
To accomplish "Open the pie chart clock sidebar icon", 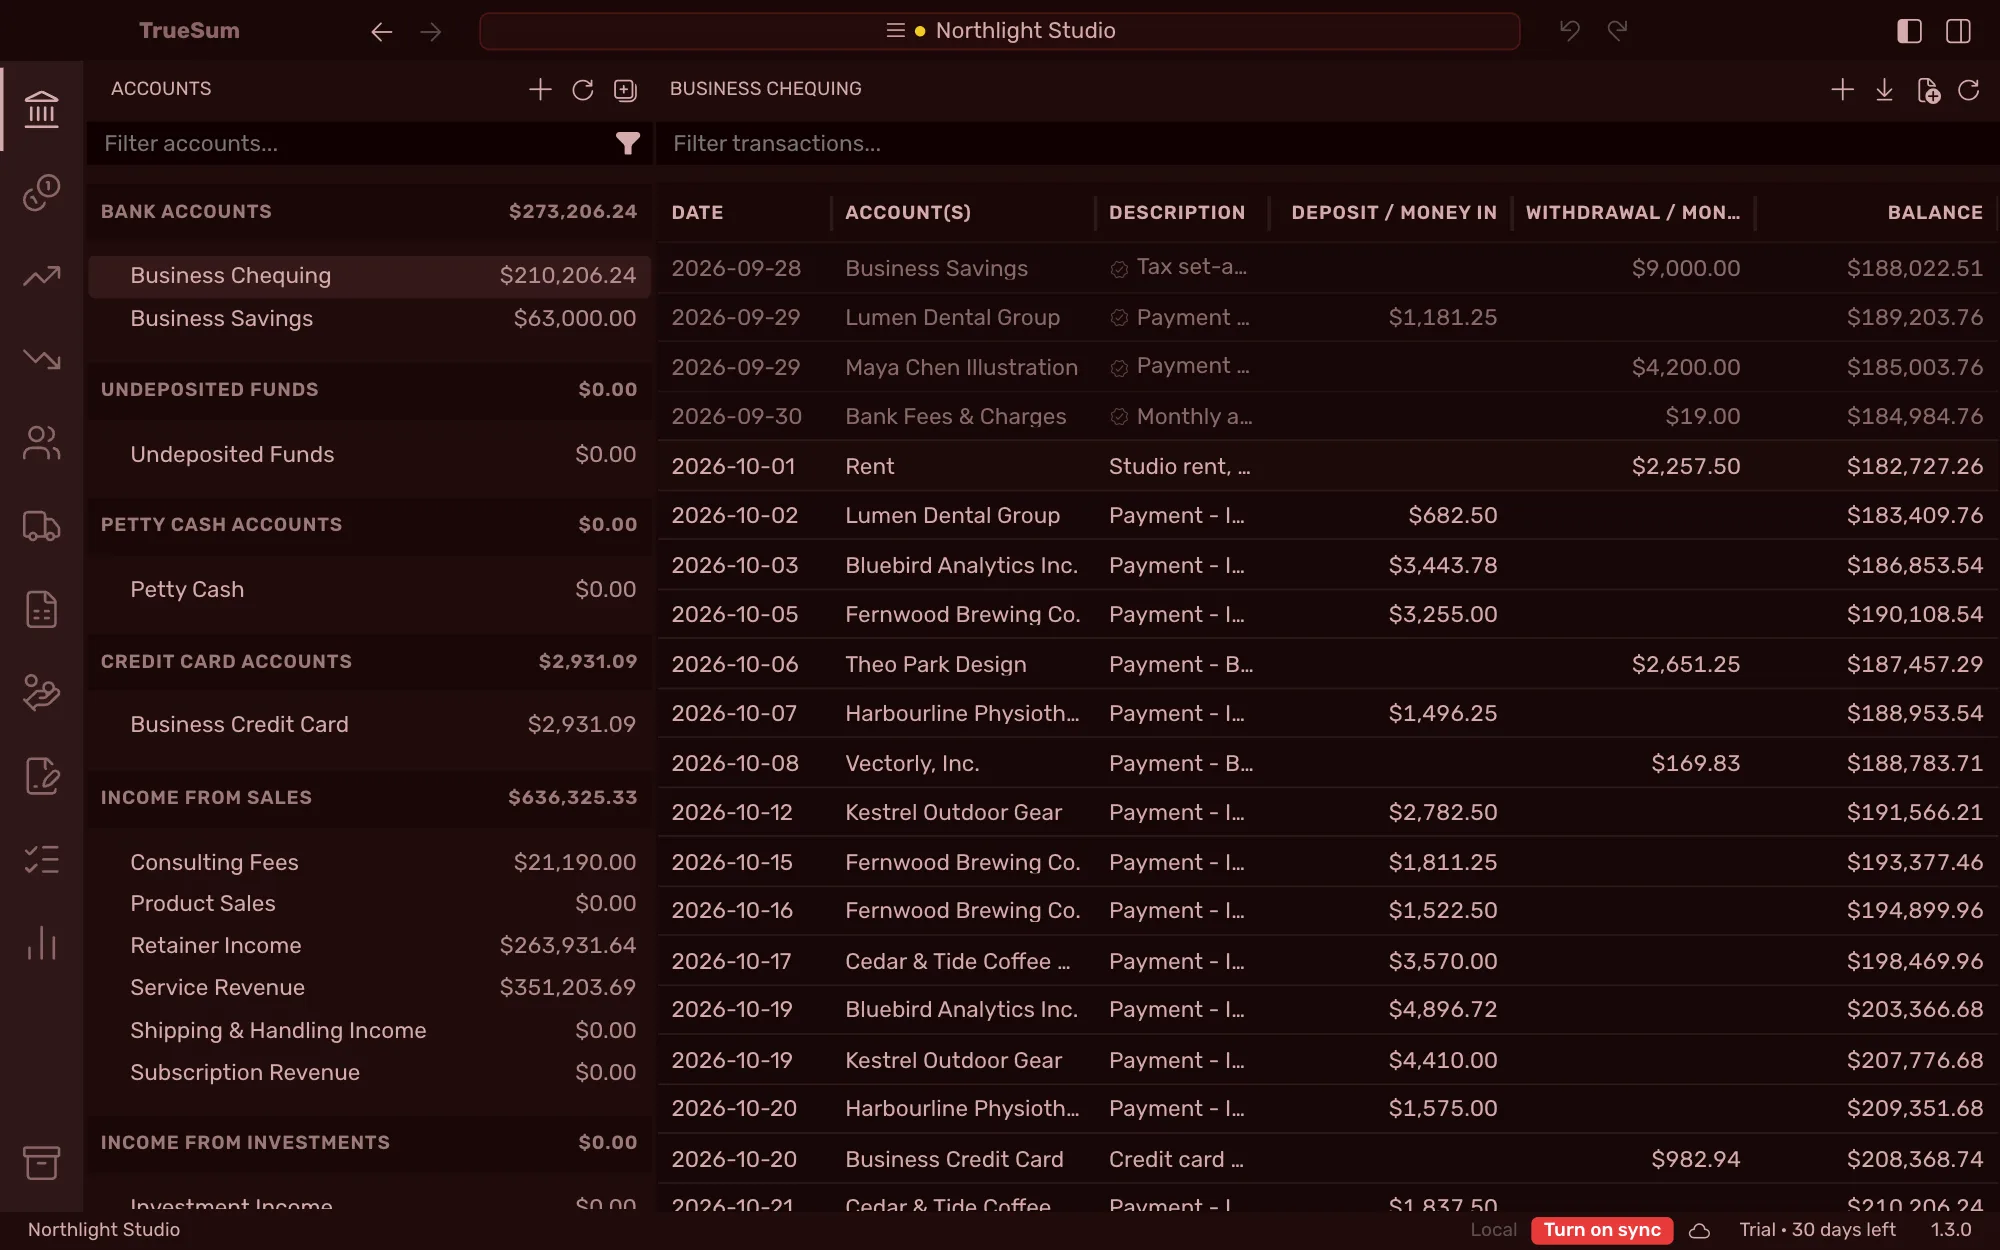I will 41,192.
